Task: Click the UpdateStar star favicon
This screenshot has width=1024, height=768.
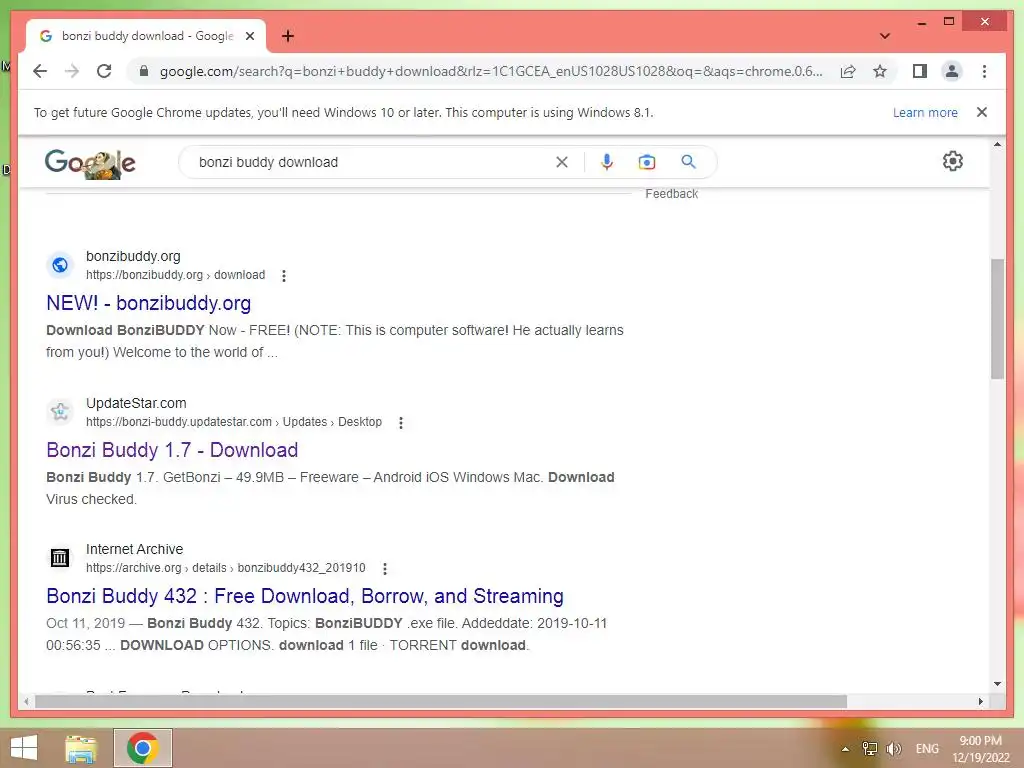Action: coord(59,411)
